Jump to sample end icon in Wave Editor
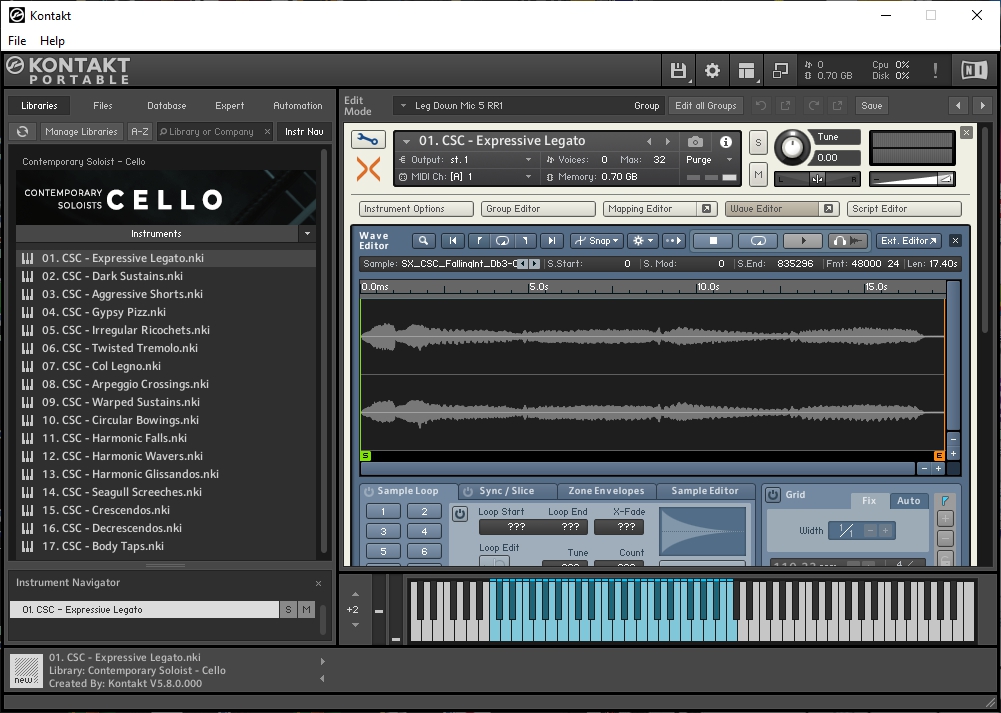 pyautogui.click(x=551, y=241)
